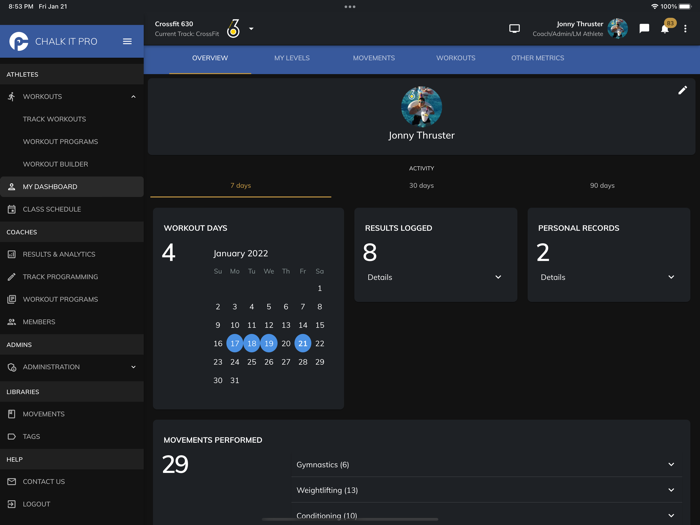The width and height of the screenshot is (700, 525).
Task: Click January 1 on the calendar
Action: (x=320, y=288)
